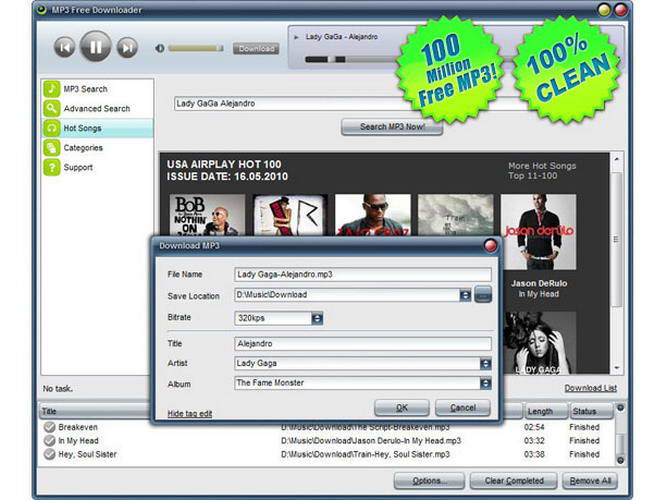Expand the Save Location dropdown arrow
Viewport: 666px width, 500px height.
[x=465, y=295]
